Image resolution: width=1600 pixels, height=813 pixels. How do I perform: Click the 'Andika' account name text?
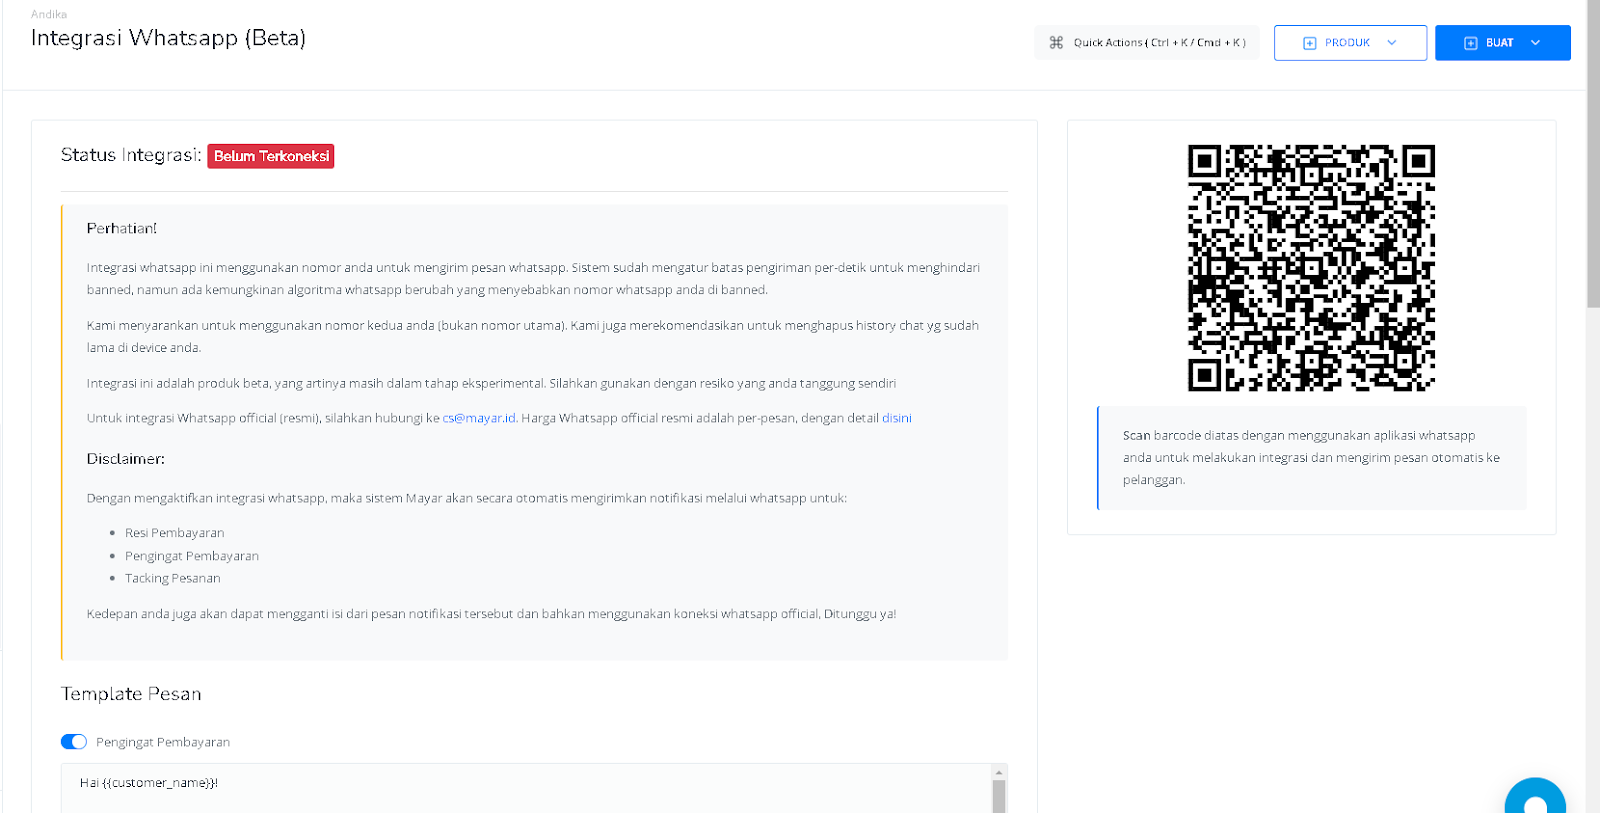pos(49,14)
